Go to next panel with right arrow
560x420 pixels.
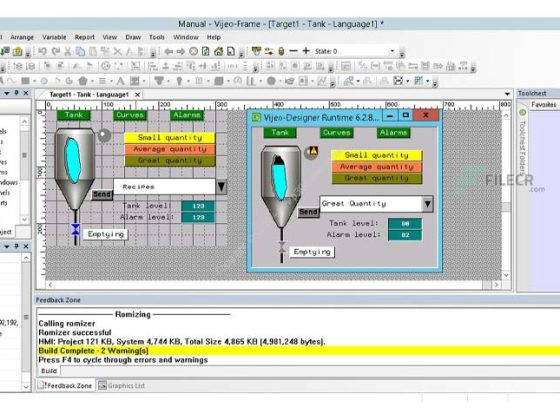(x=181, y=51)
